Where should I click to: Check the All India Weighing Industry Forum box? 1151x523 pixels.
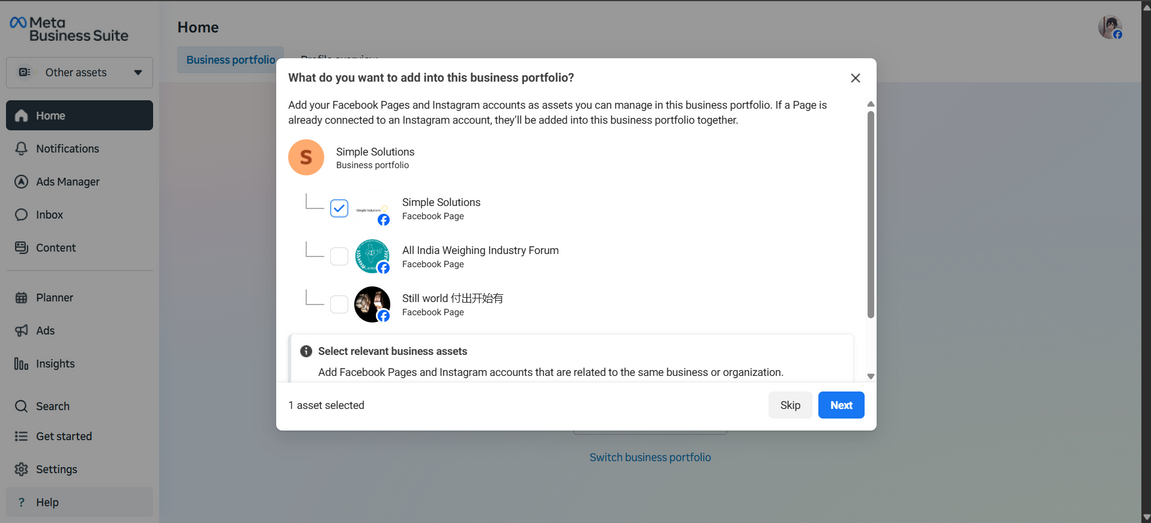(x=339, y=257)
